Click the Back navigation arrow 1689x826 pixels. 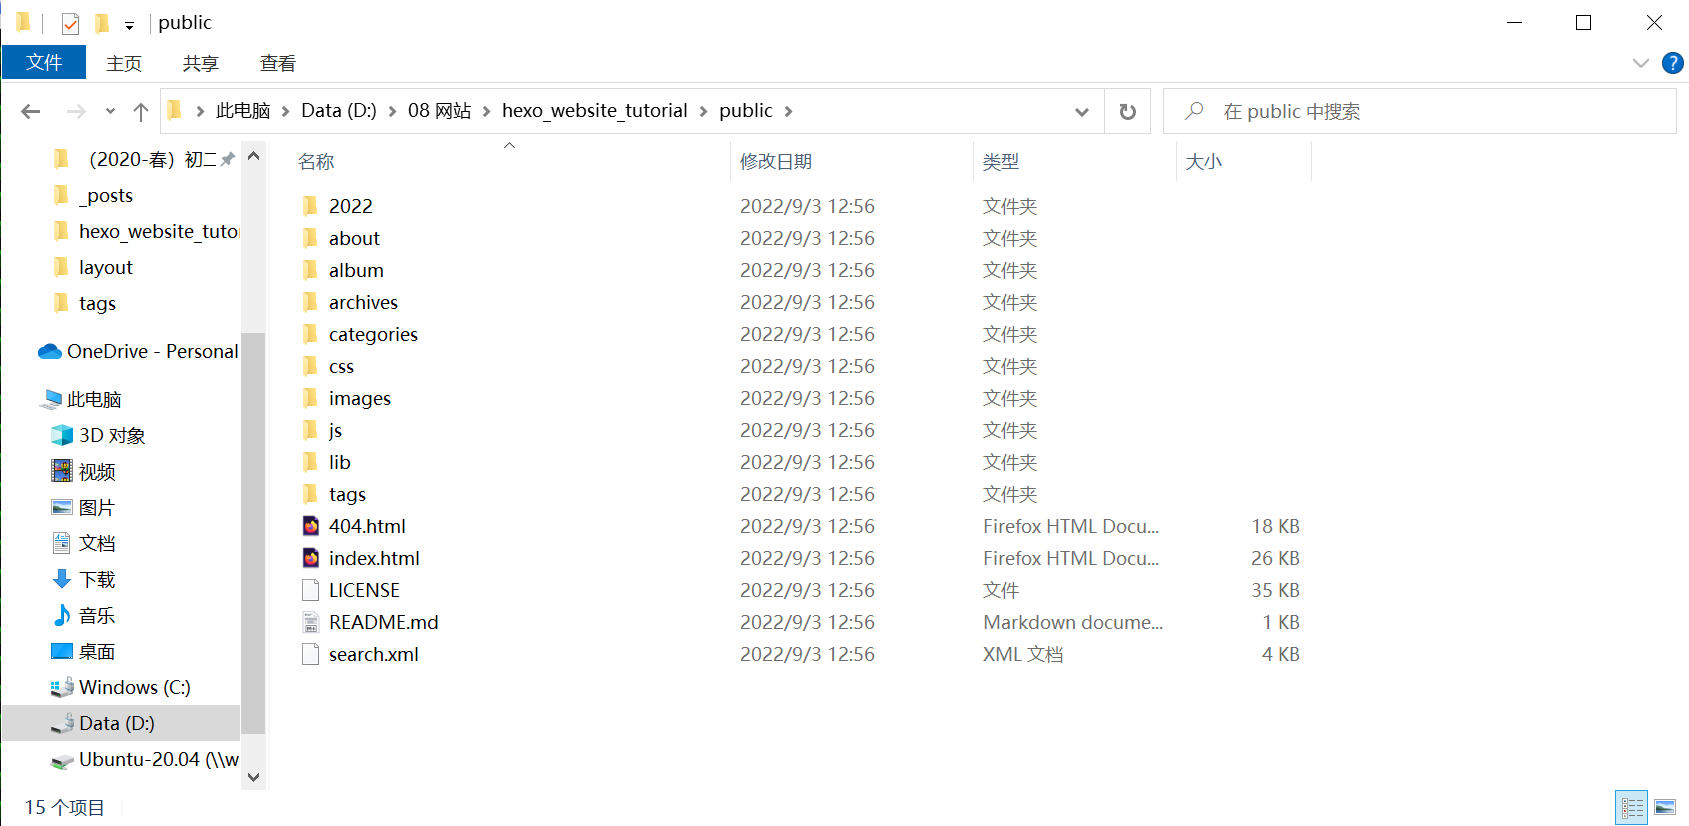(x=31, y=111)
